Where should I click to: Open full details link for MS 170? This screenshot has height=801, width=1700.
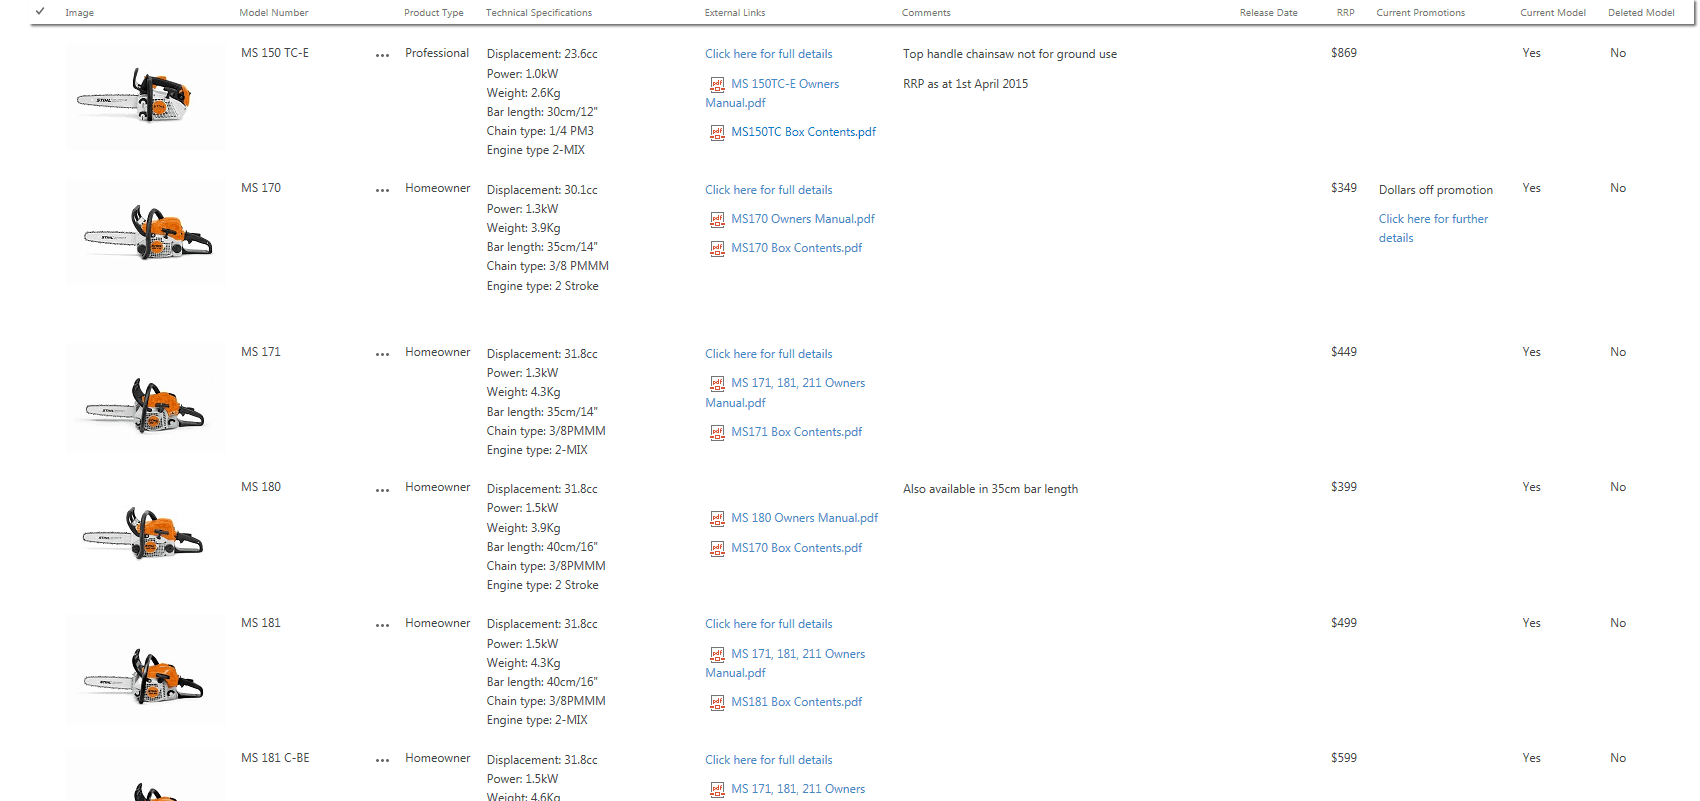click(x=769, y=190)
